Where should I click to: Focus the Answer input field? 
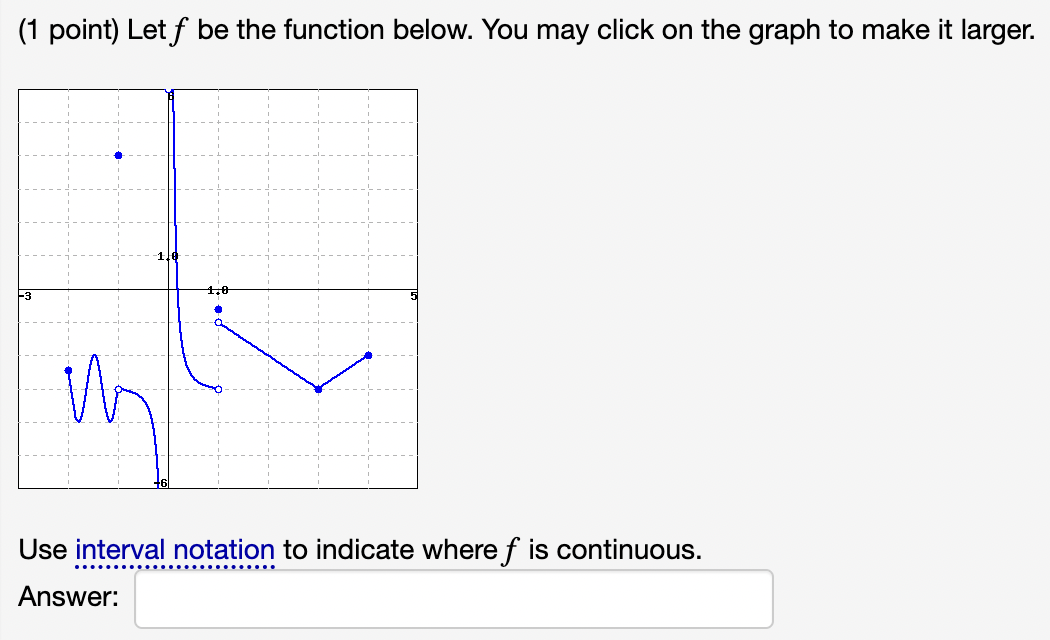tap(454, 599)
